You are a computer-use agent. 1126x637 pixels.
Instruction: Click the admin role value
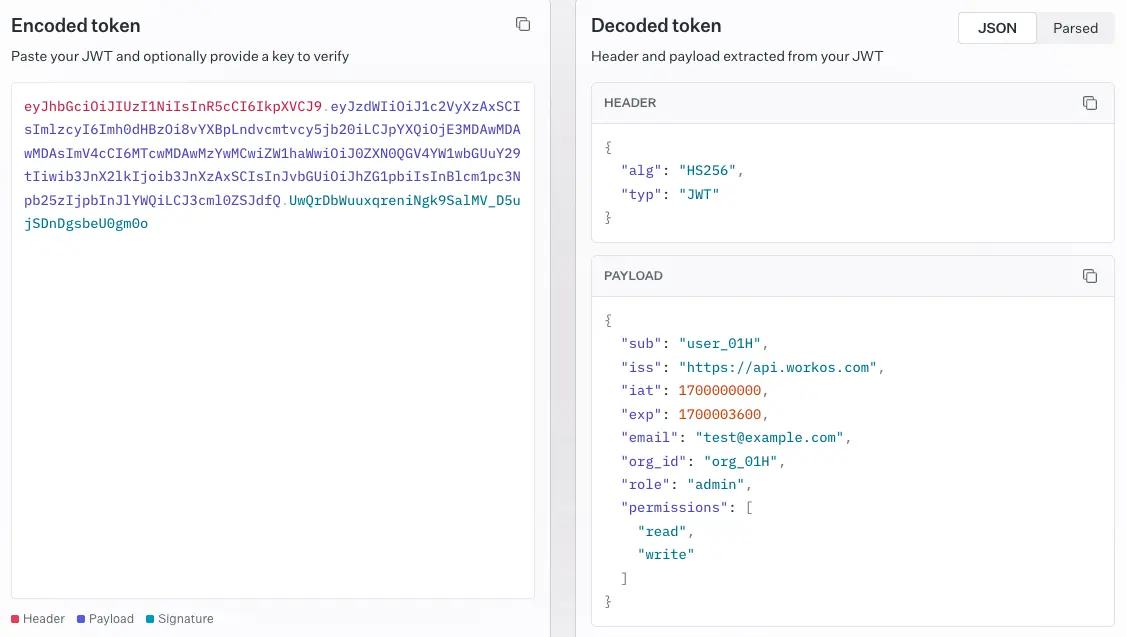718,484
